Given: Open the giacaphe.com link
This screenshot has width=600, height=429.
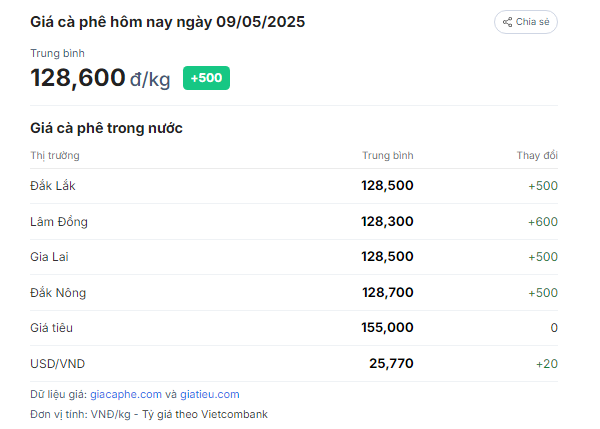Looking at the screenshot, I should click(126, 394).
